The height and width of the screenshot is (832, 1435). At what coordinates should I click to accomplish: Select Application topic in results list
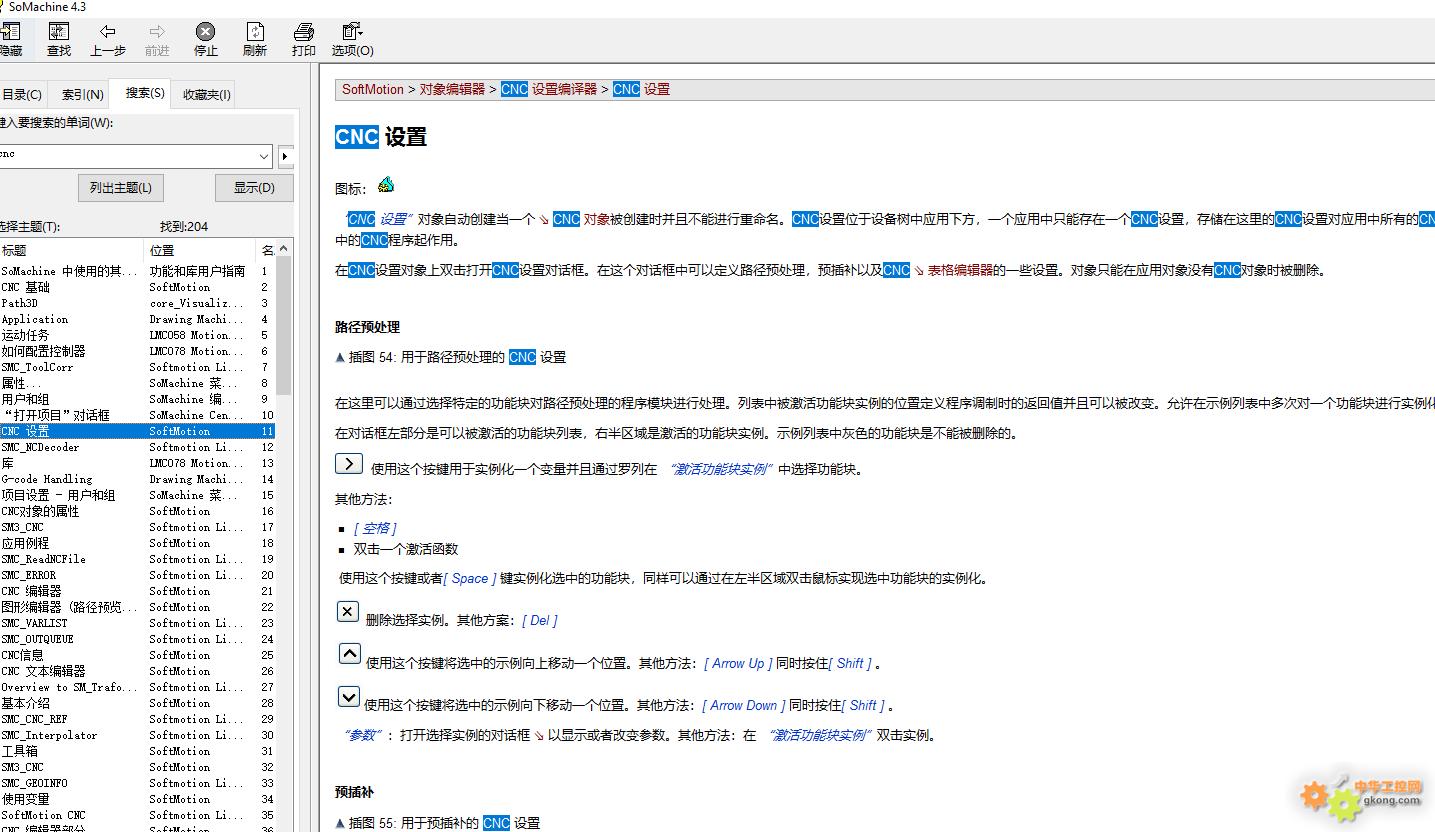pyautogui.click(x=137, y=319)
